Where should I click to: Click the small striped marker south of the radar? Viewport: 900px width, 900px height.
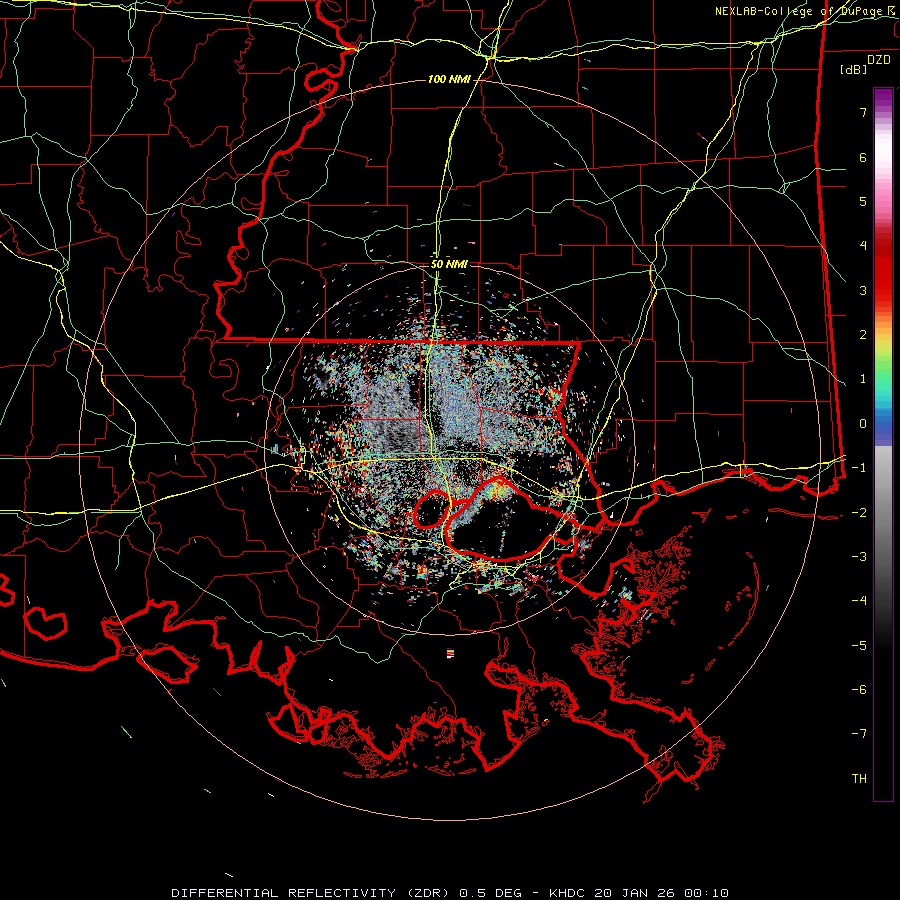point(451,653)
